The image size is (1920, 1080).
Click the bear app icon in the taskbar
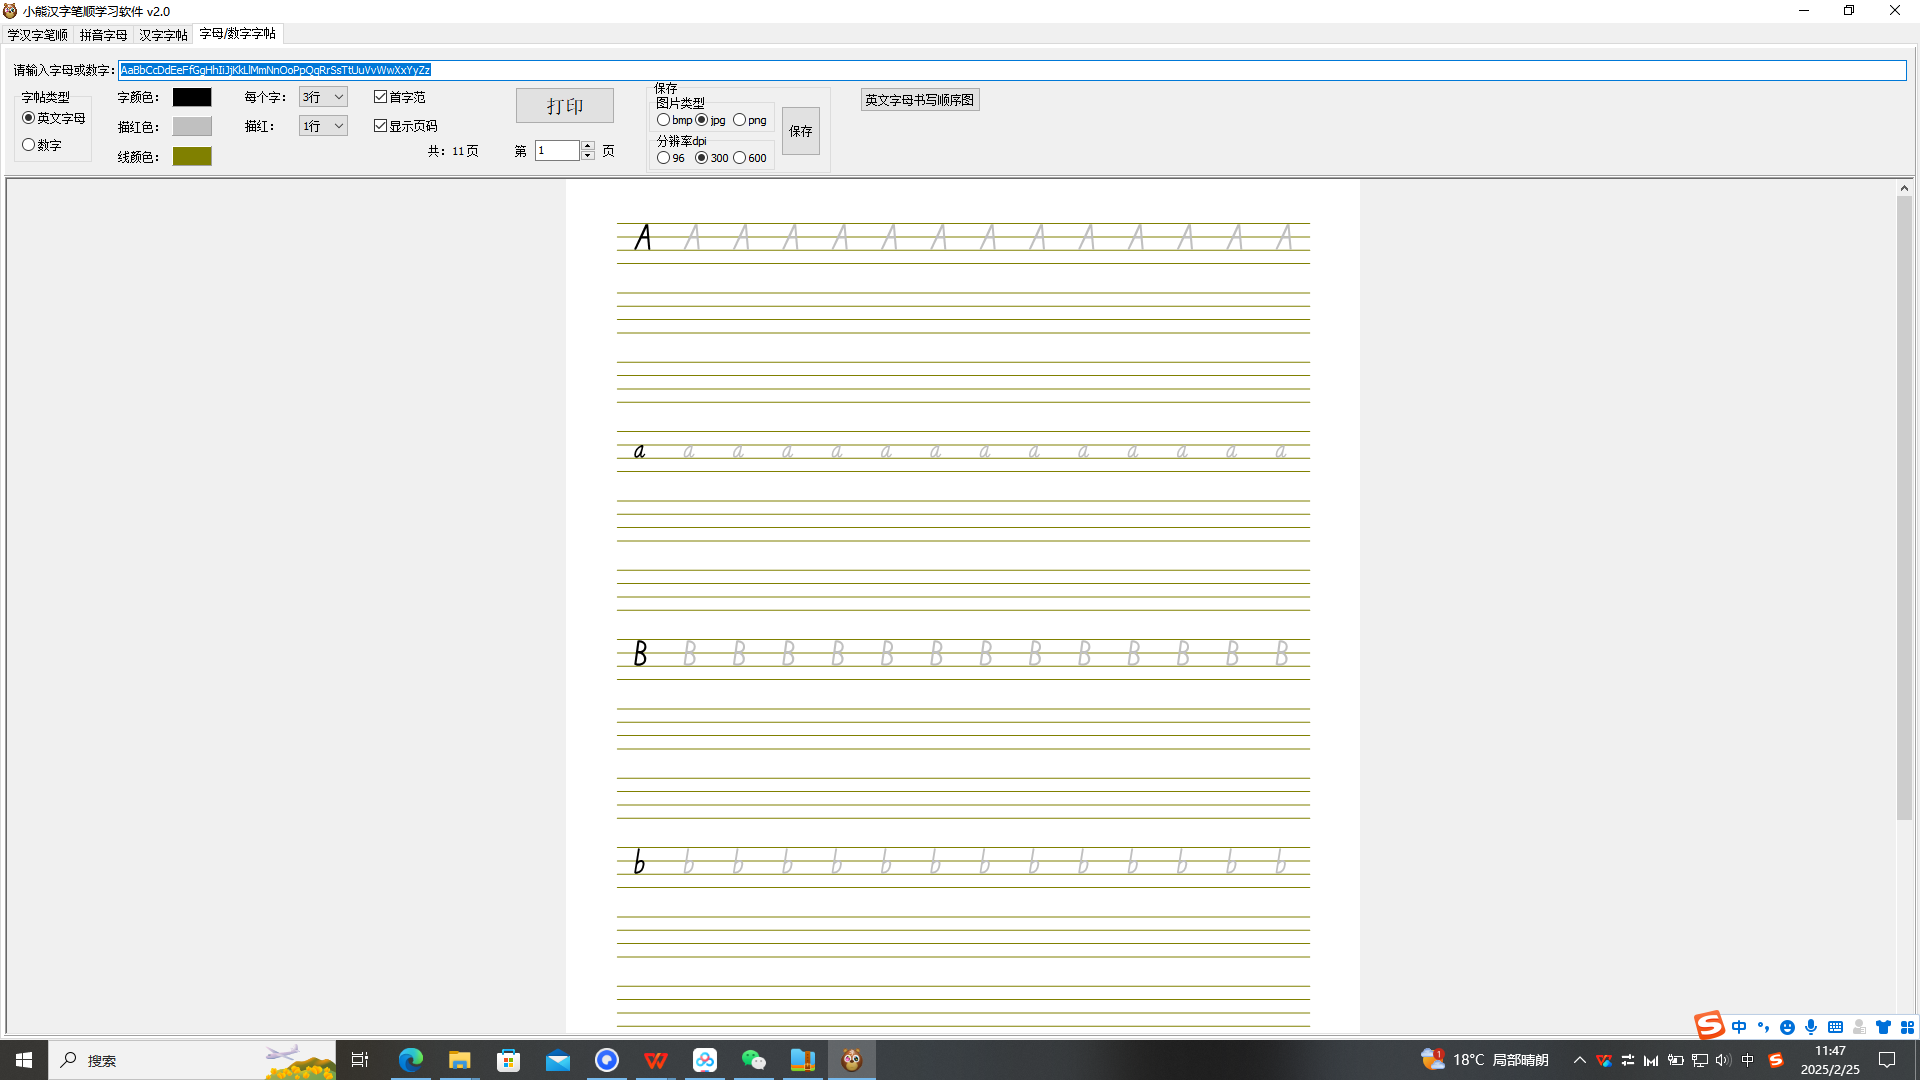tap(852, 1060)
